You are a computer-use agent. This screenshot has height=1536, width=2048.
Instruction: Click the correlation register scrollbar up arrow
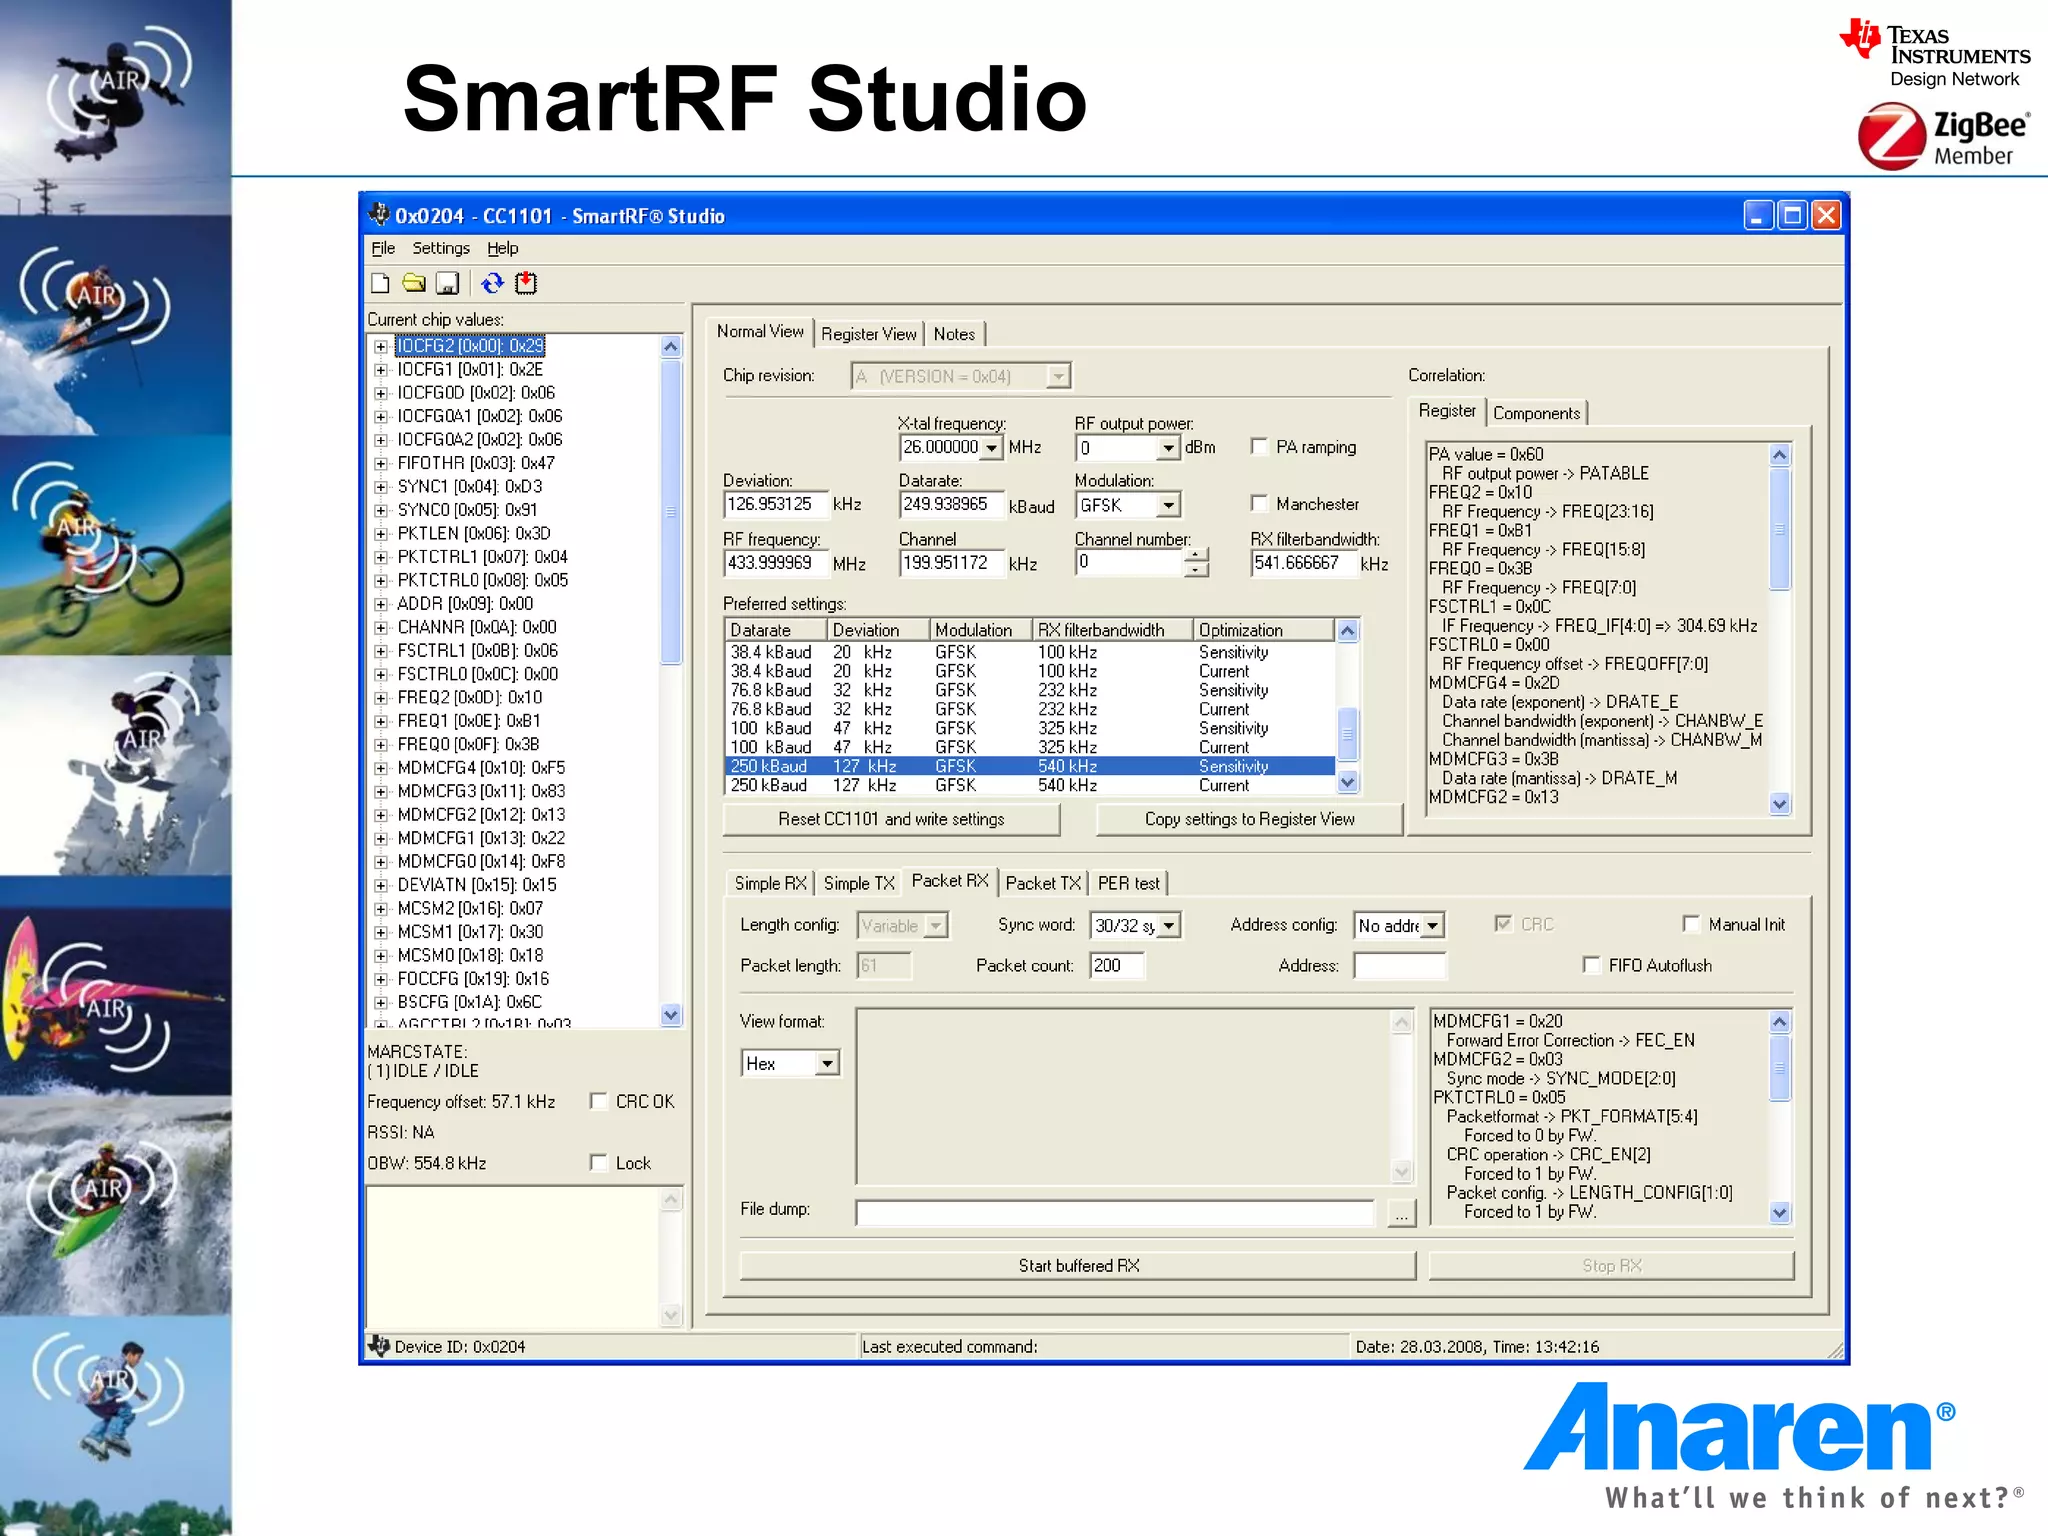coord(1779,454)
